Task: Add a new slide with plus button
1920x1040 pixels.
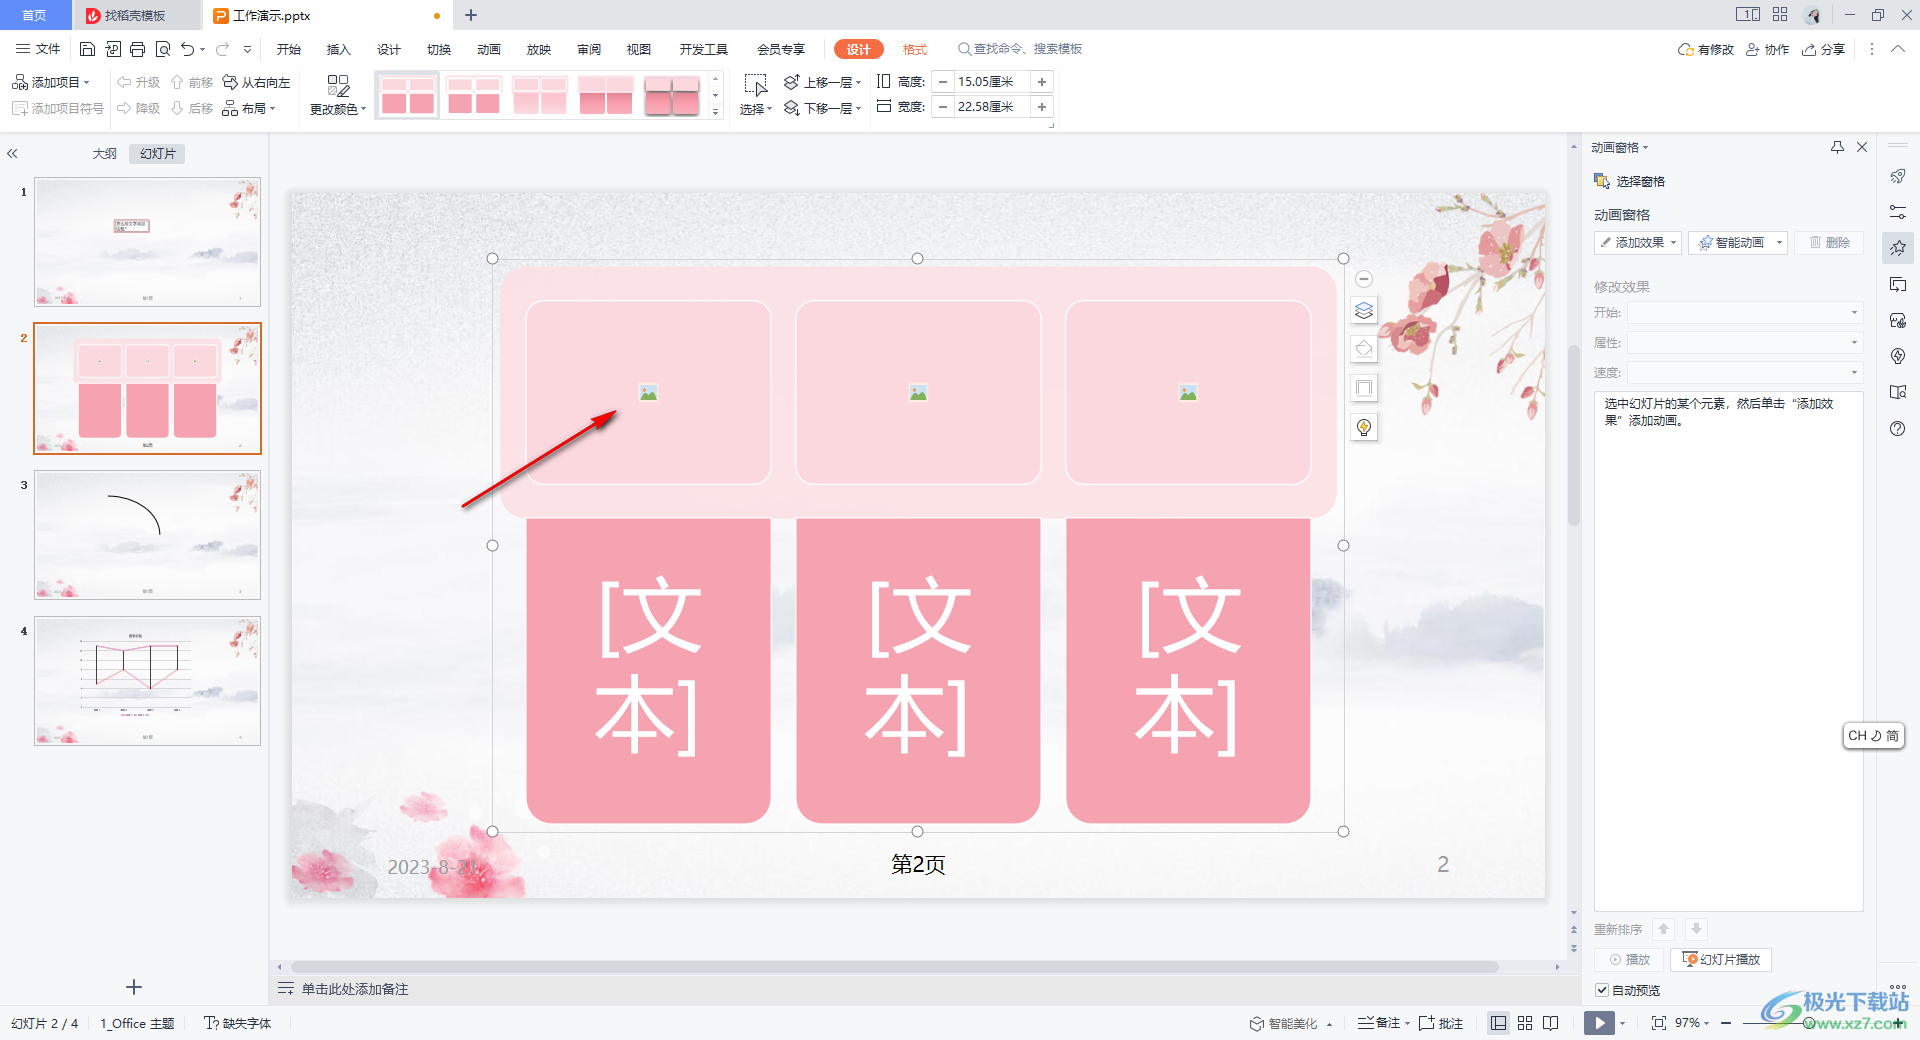Action: point(134,987)
